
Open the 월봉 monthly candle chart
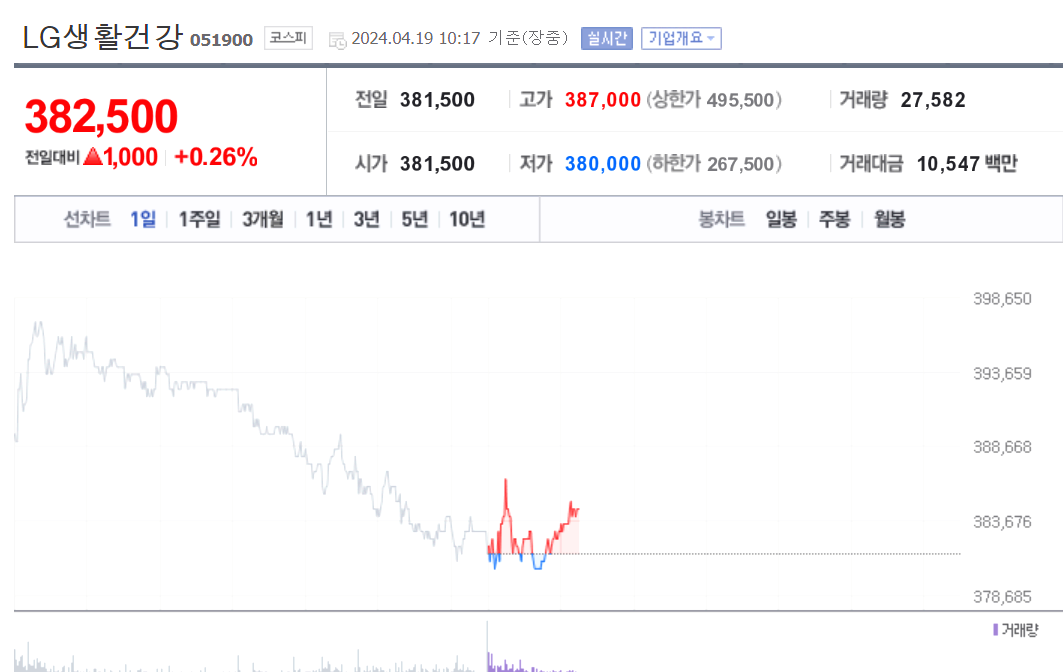889,219
